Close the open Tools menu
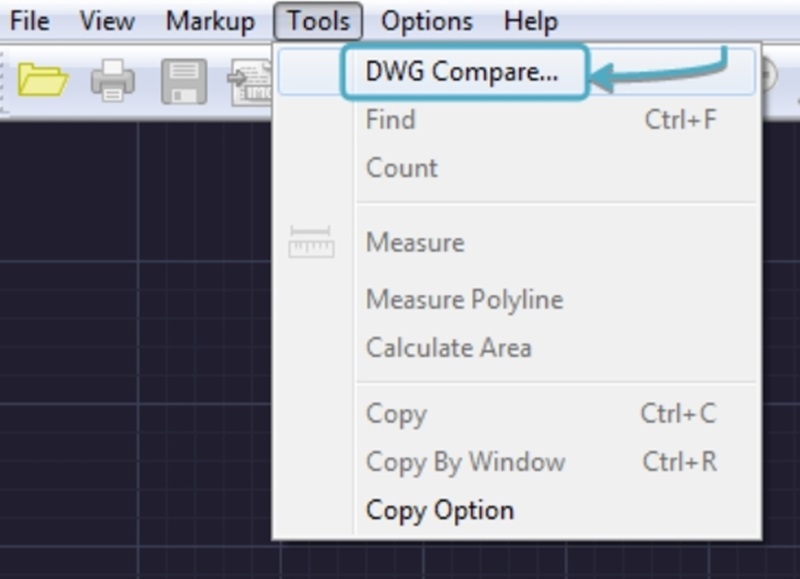The width and height of the screenshot is (800, 579). [318, 21]
